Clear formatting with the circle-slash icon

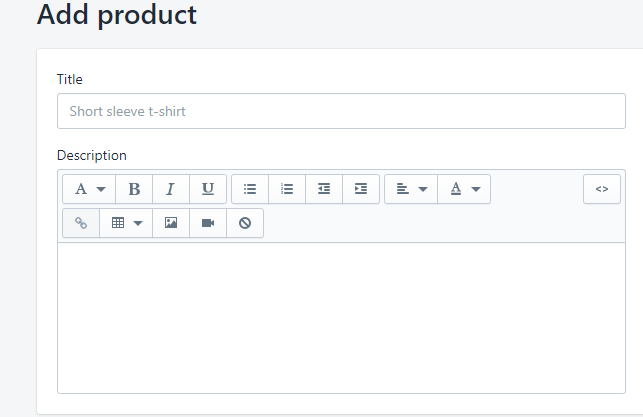(x=245, y=223)
